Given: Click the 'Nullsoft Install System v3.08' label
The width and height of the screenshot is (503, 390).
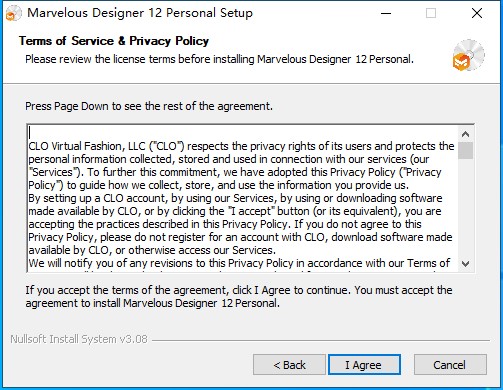Looking at the screenshot, I should click(x=79, y=339).
